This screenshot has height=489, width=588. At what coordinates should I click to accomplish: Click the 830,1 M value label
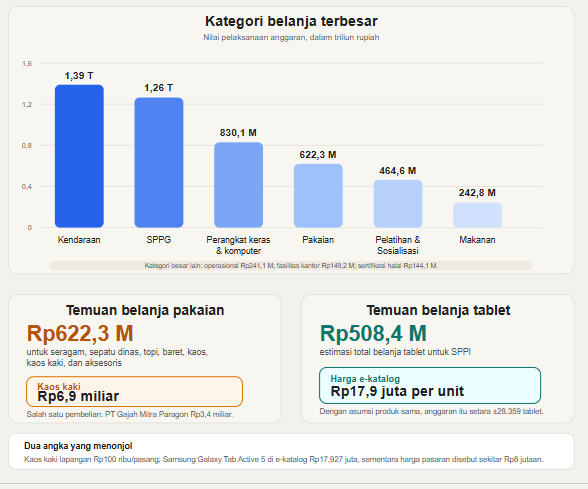click(x=238, y=133)
